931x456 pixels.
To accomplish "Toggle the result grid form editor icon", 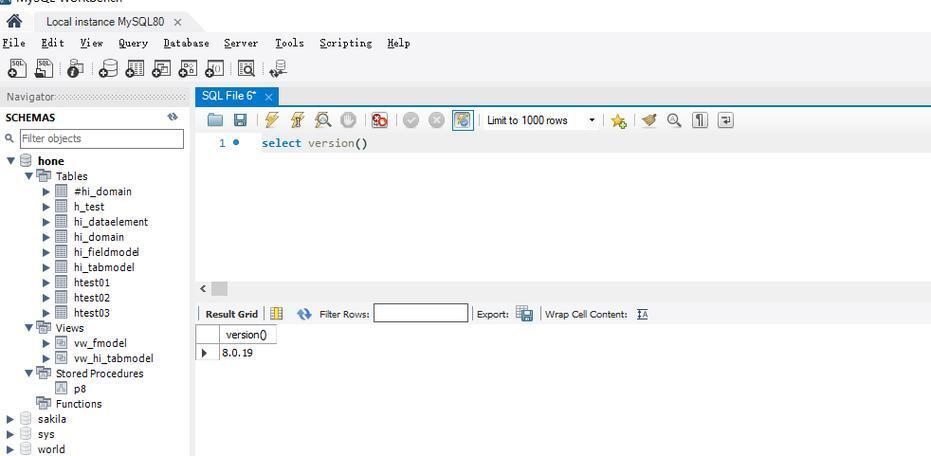I will click(277, 314).
